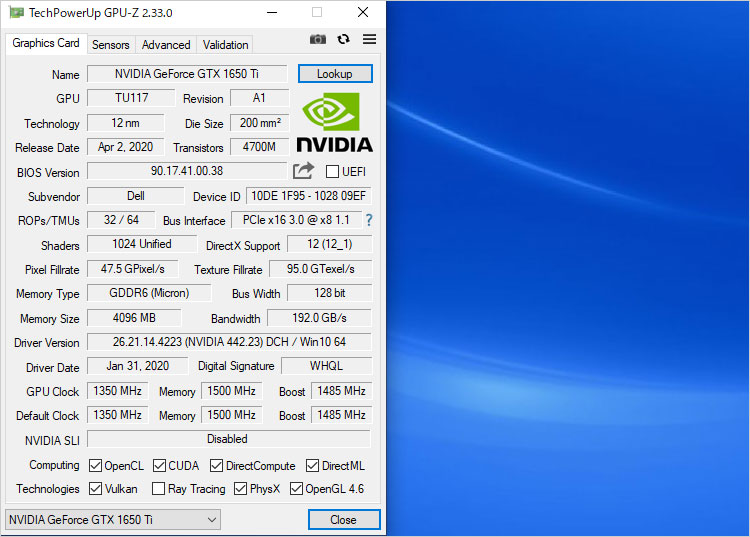Click the Bus Width value 128 bit
The height and width of the screenshot is (537, 750).
[330, 293]
